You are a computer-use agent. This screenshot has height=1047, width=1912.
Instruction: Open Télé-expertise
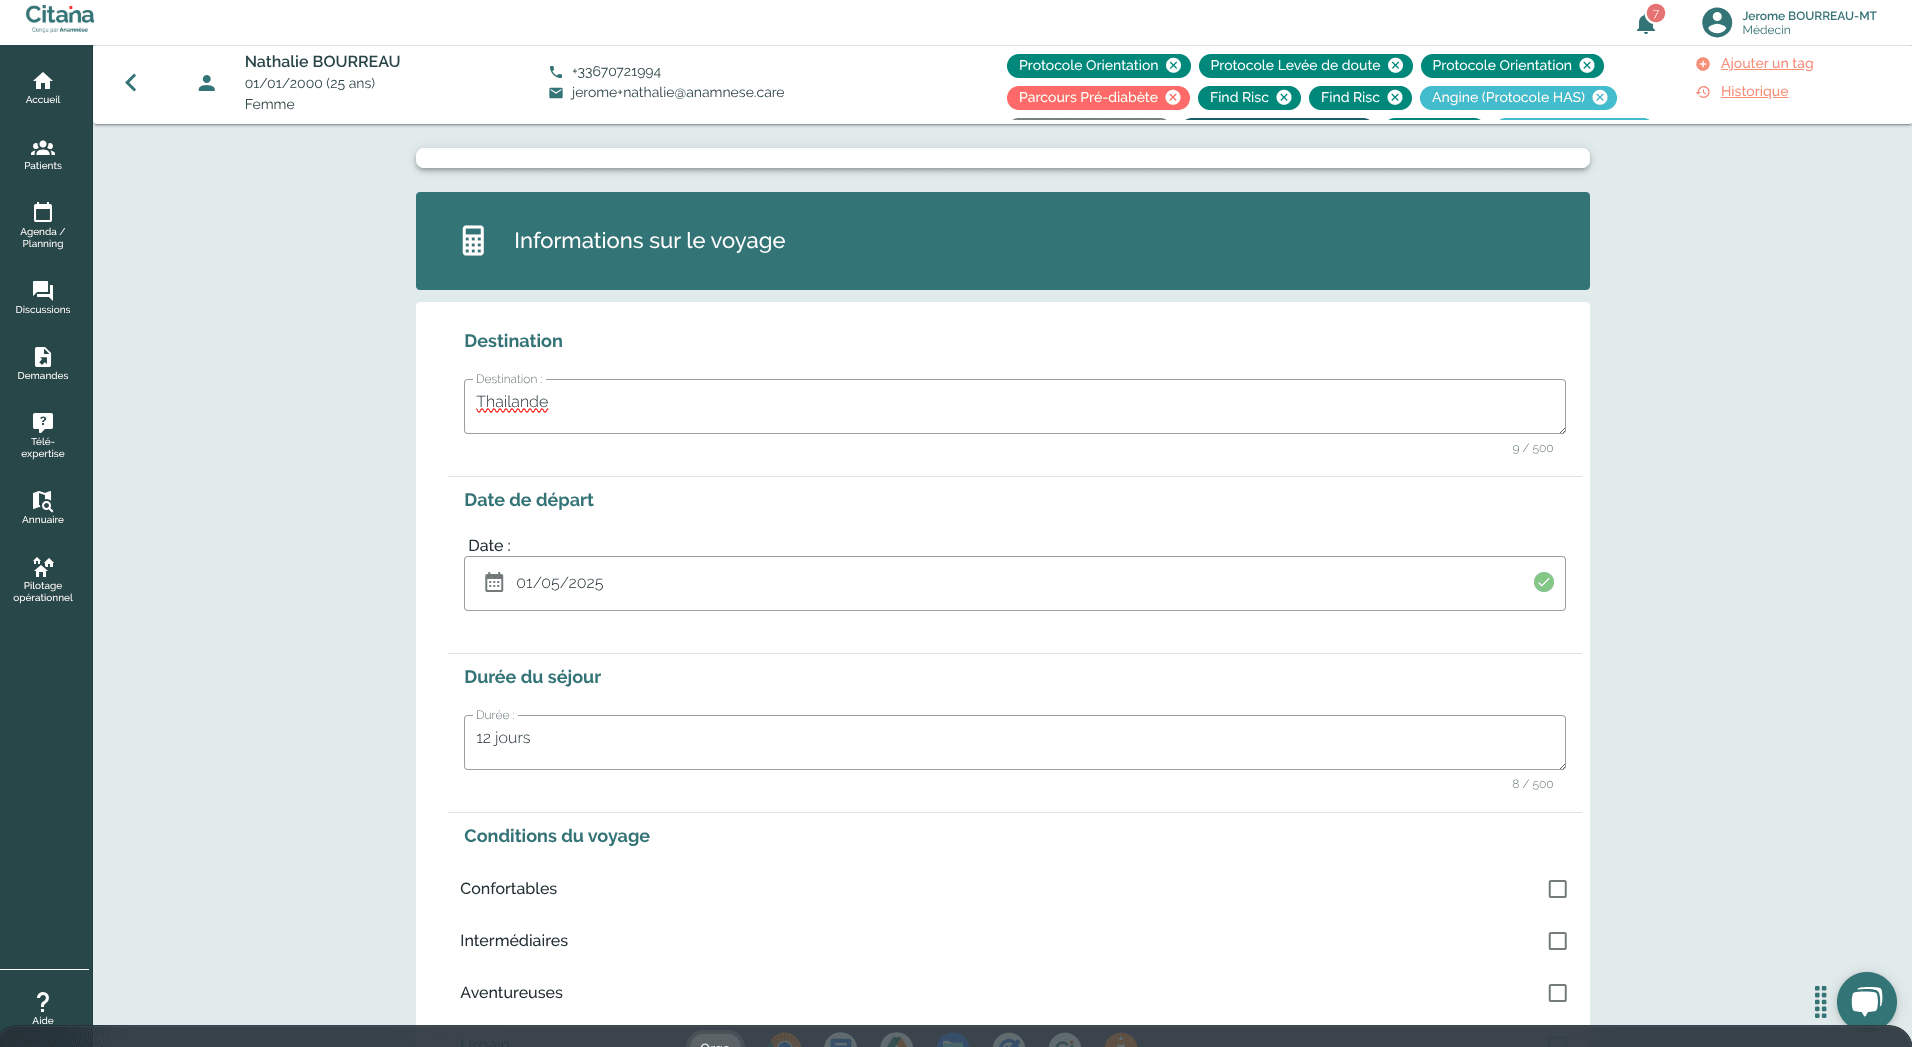[x=43, y=435]
